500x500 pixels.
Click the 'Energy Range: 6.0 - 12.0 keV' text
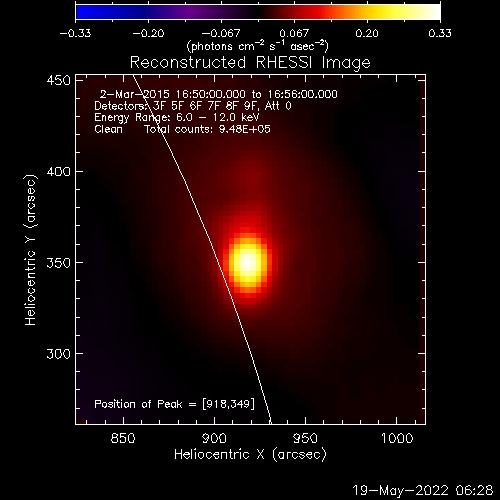coord(177,118)
